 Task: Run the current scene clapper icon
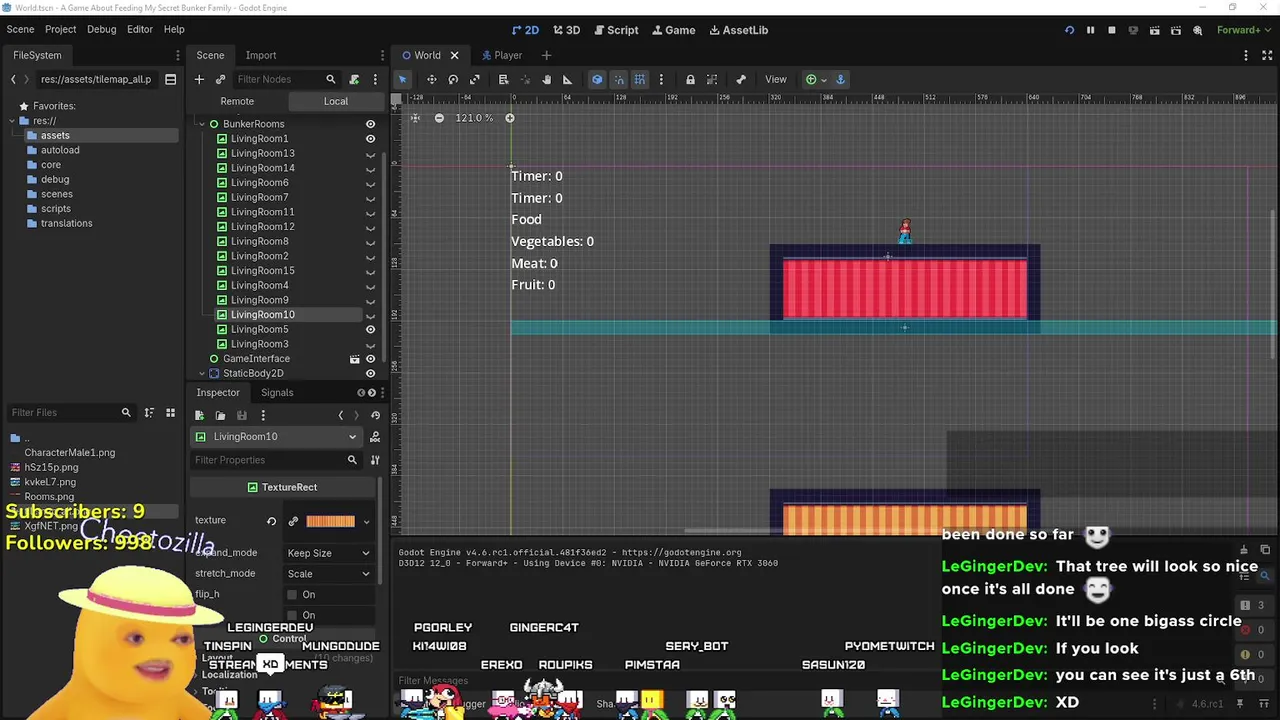point(1154,30)
